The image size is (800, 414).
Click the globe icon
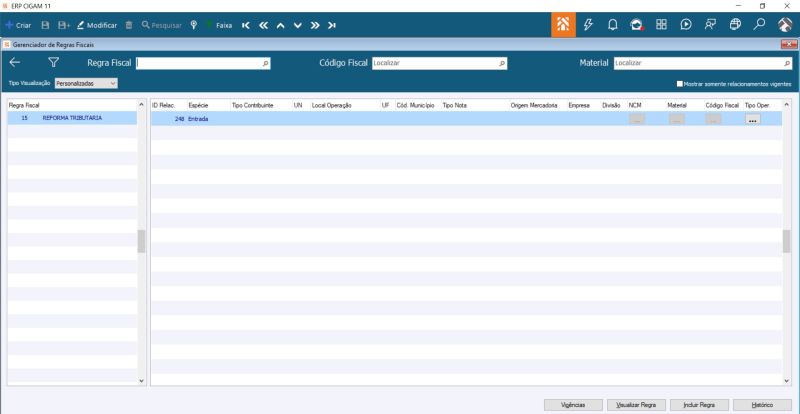coord(735,25)
